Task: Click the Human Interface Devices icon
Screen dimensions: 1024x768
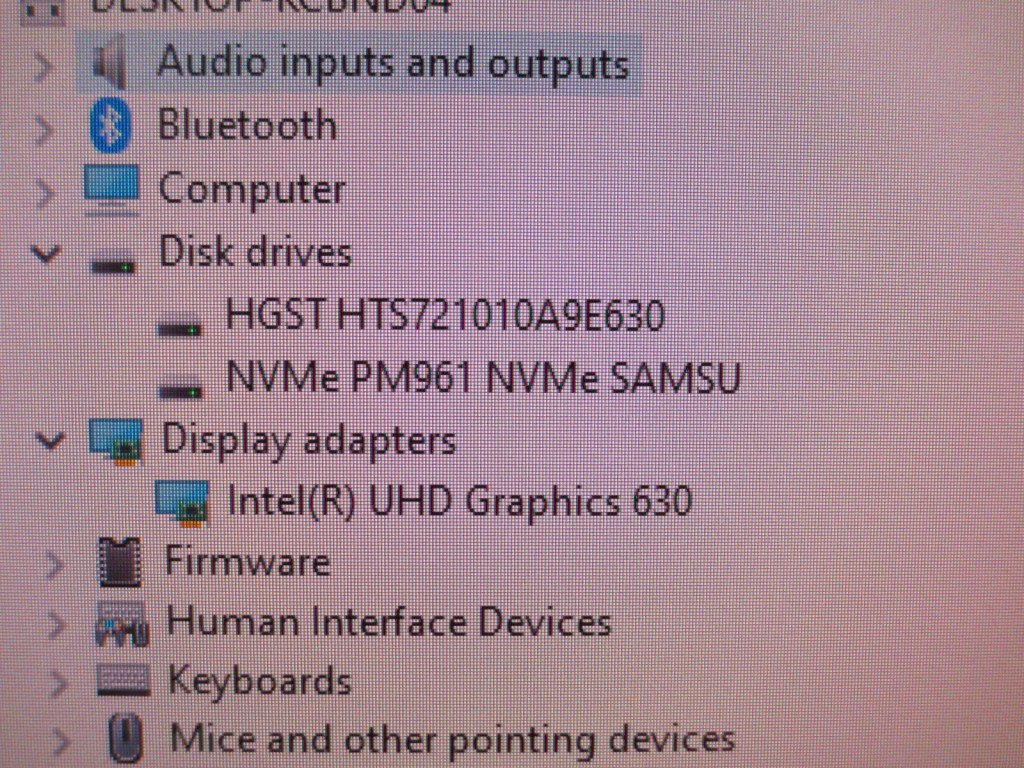Action: (122, 624)
